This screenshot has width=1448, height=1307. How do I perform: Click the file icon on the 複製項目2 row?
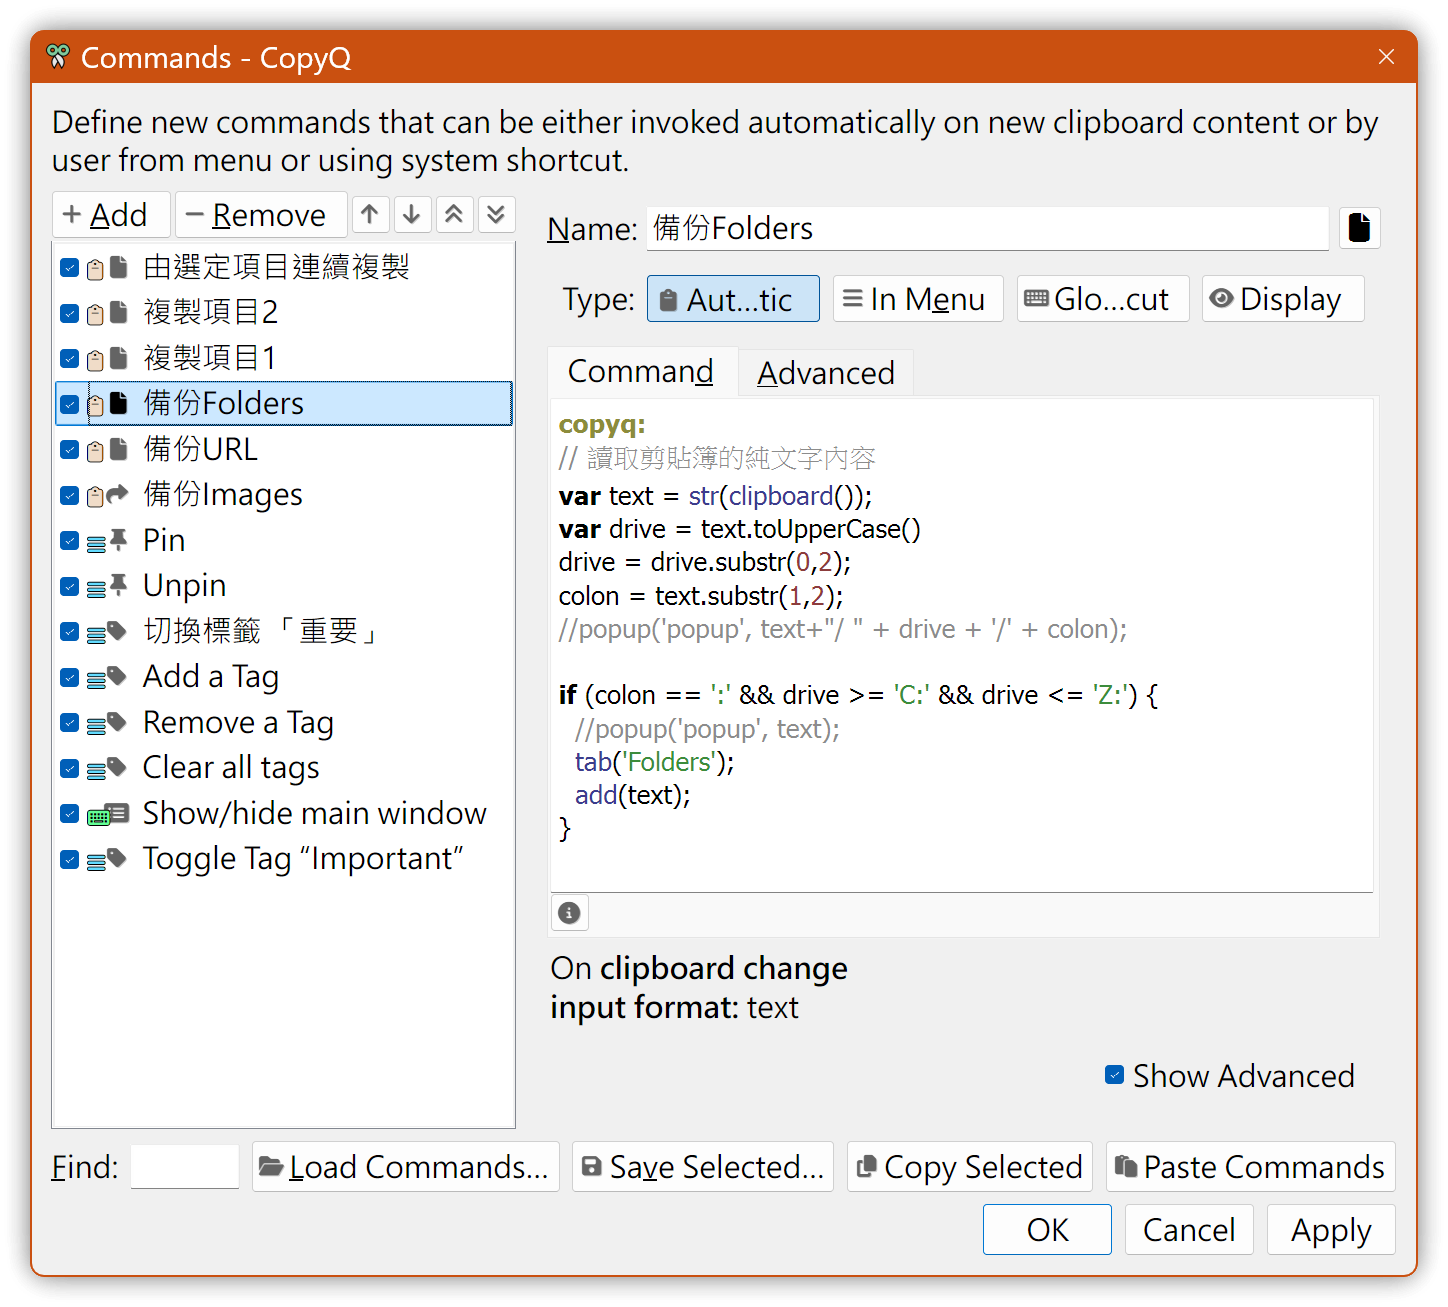pos(119,312)
